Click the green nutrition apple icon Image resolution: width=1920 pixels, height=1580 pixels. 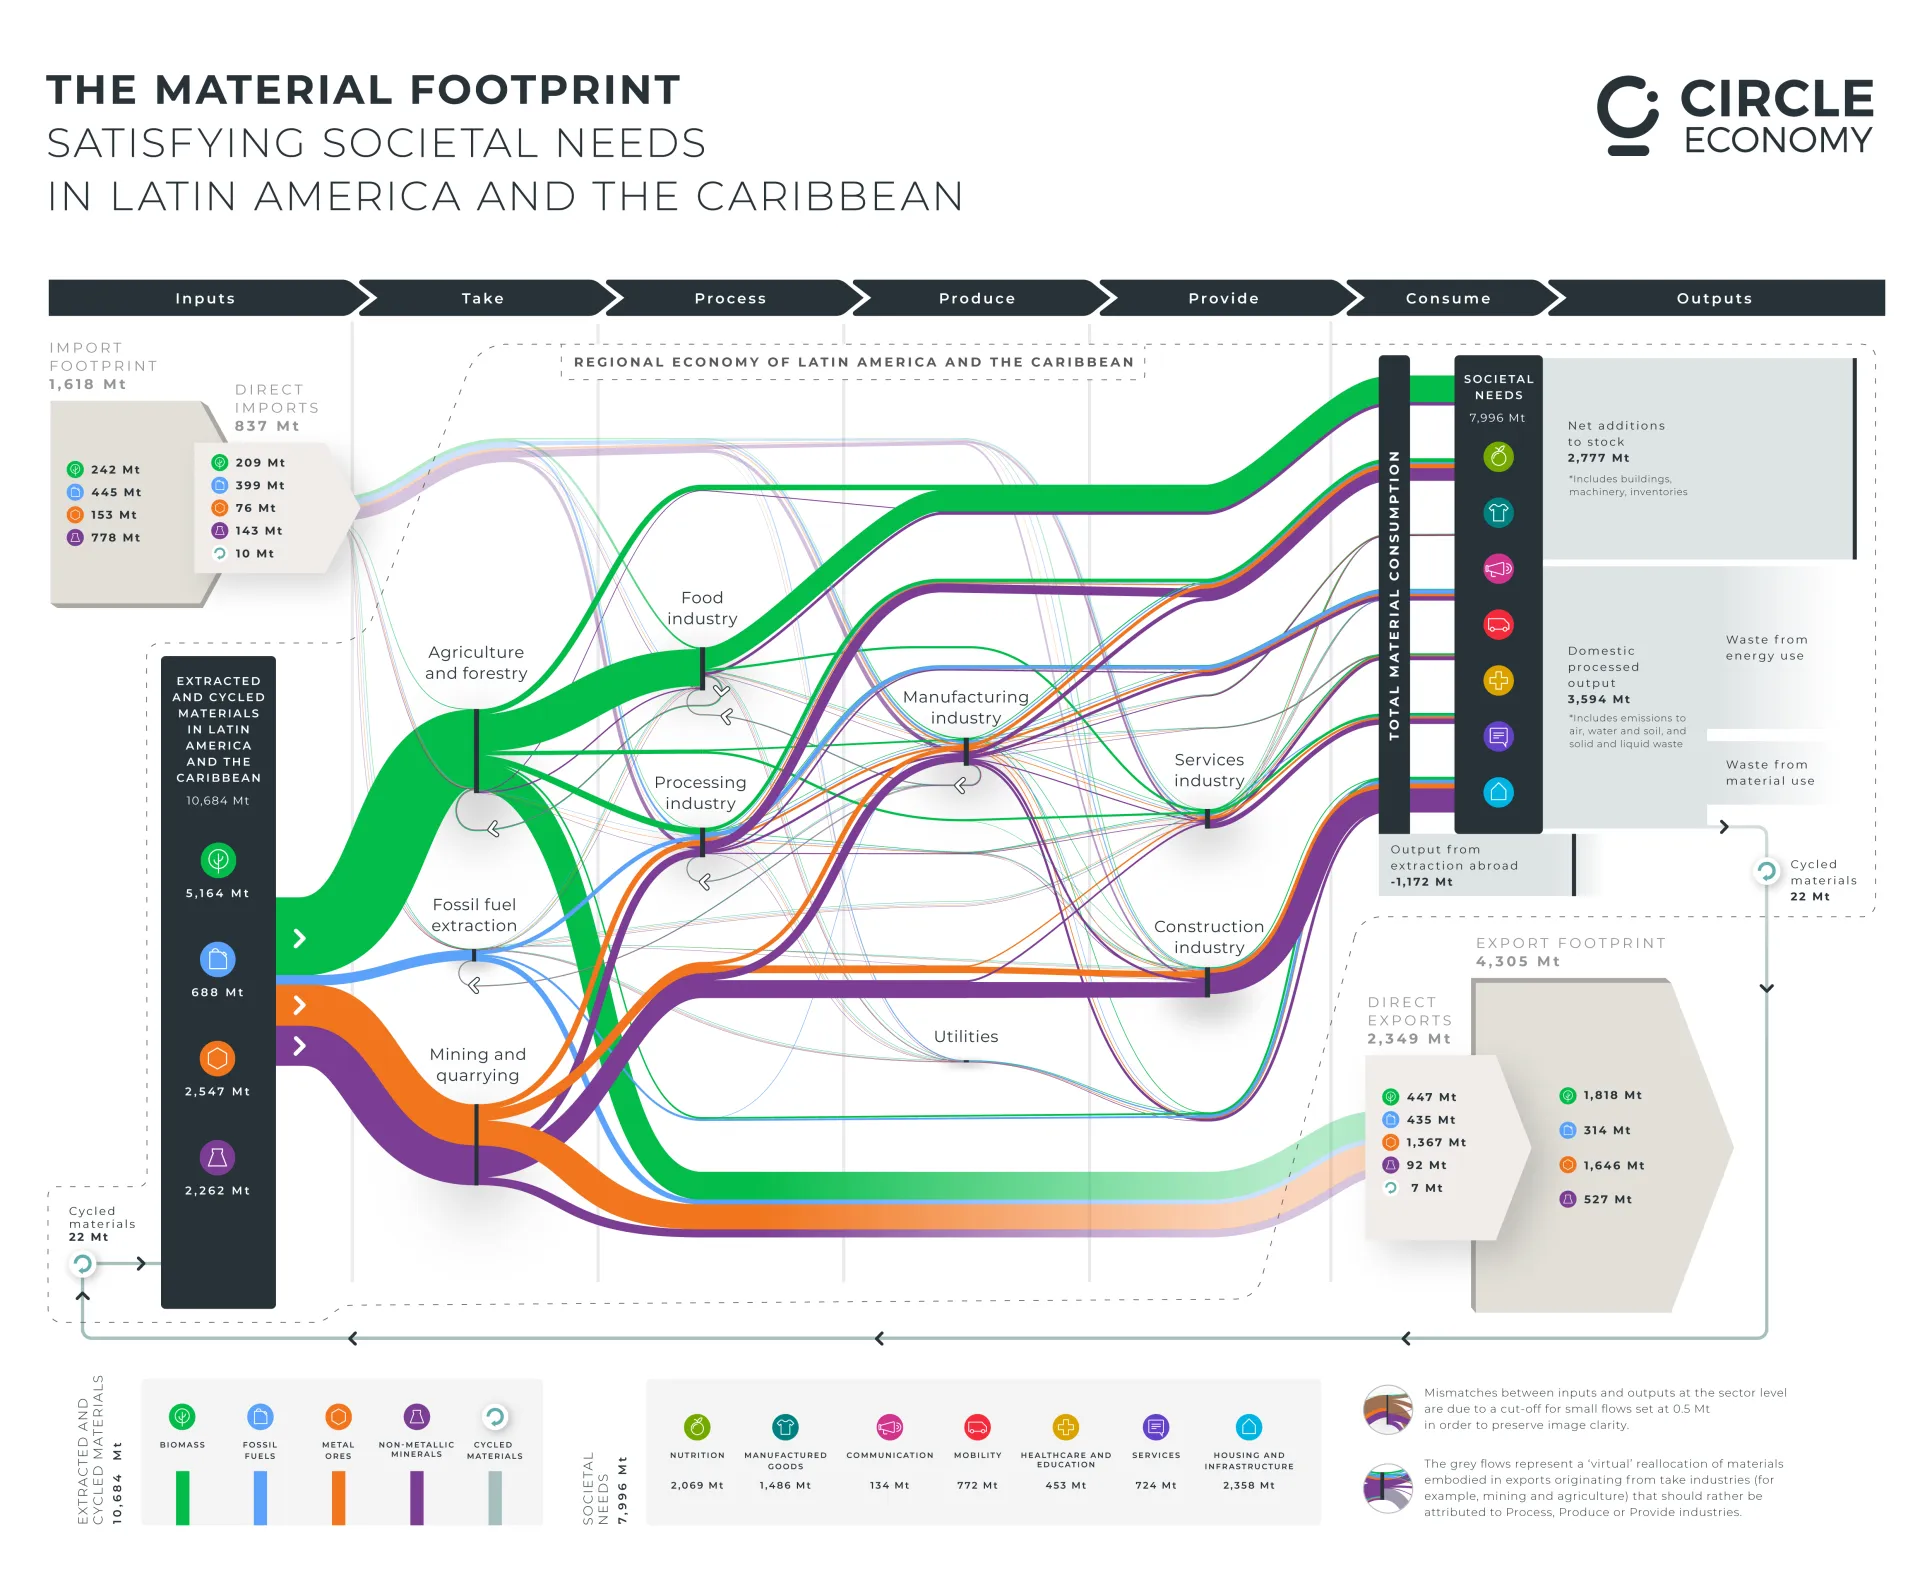(1498, 457)
